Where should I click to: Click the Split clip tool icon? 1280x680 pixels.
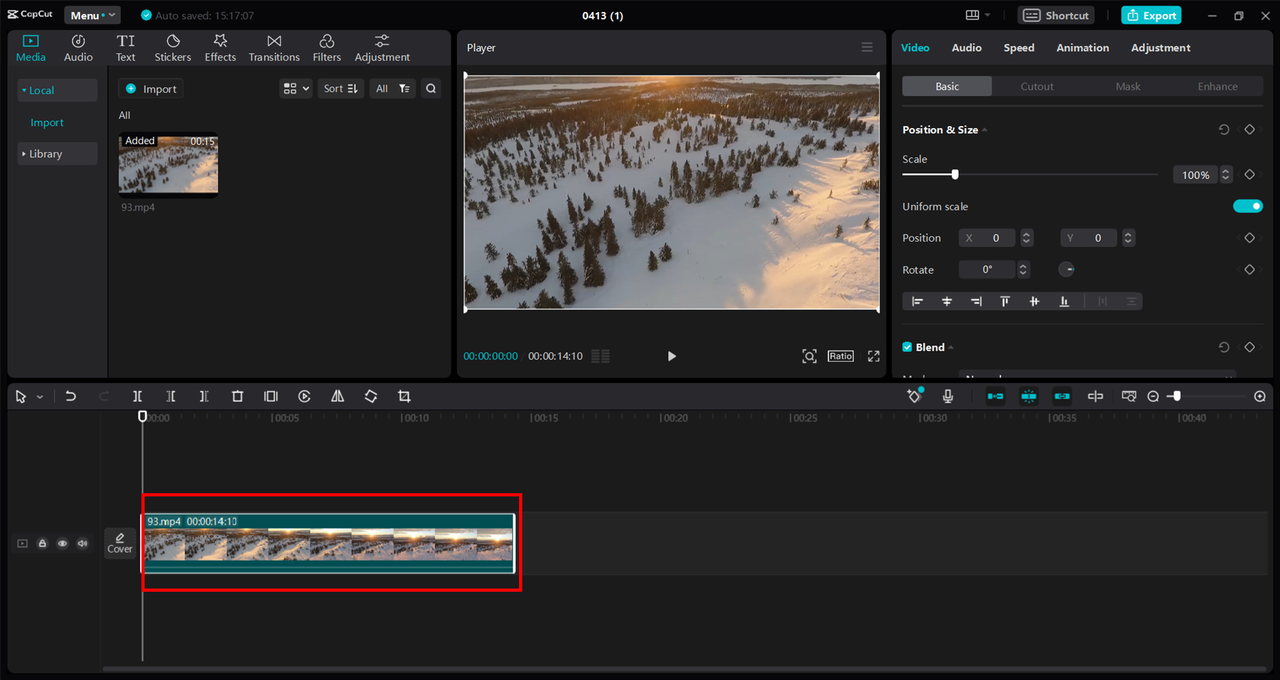click(137, 396)
